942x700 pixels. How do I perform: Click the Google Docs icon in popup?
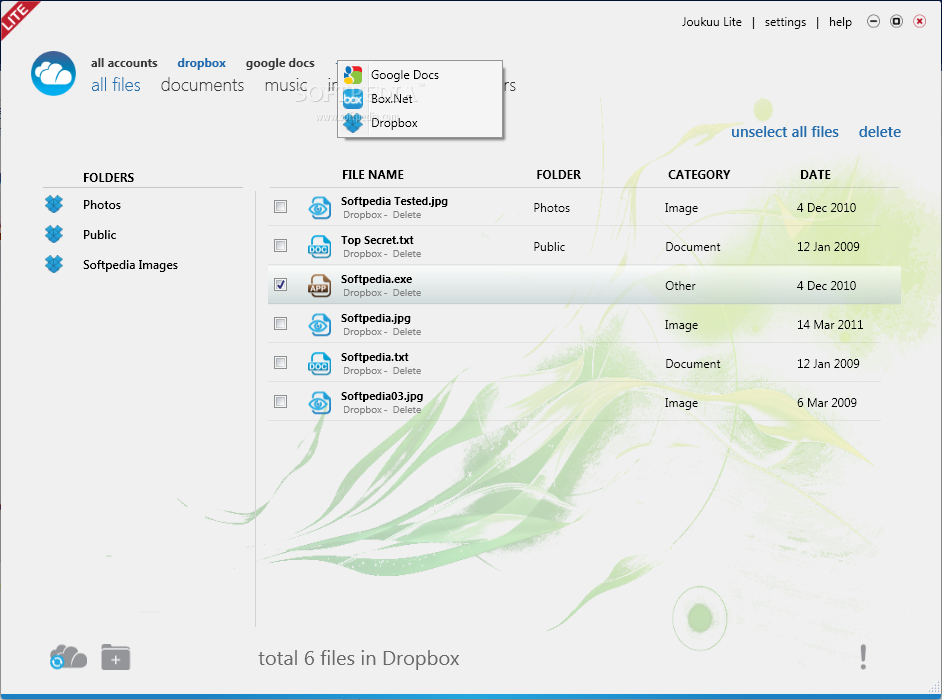tap(353, 75)
